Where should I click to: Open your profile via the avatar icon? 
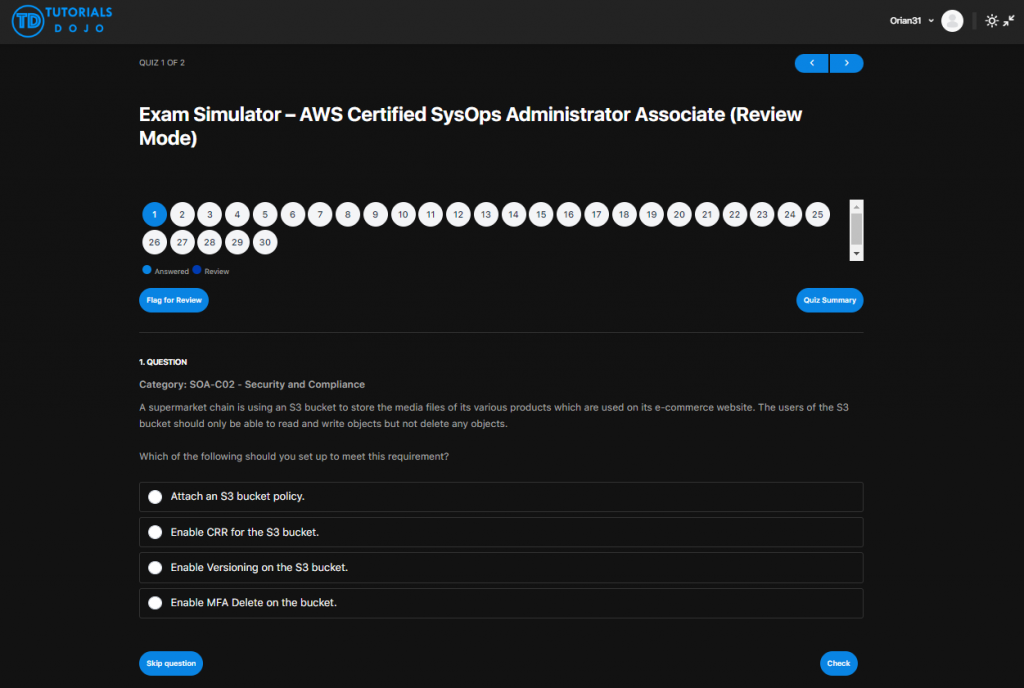click(952, 20)
